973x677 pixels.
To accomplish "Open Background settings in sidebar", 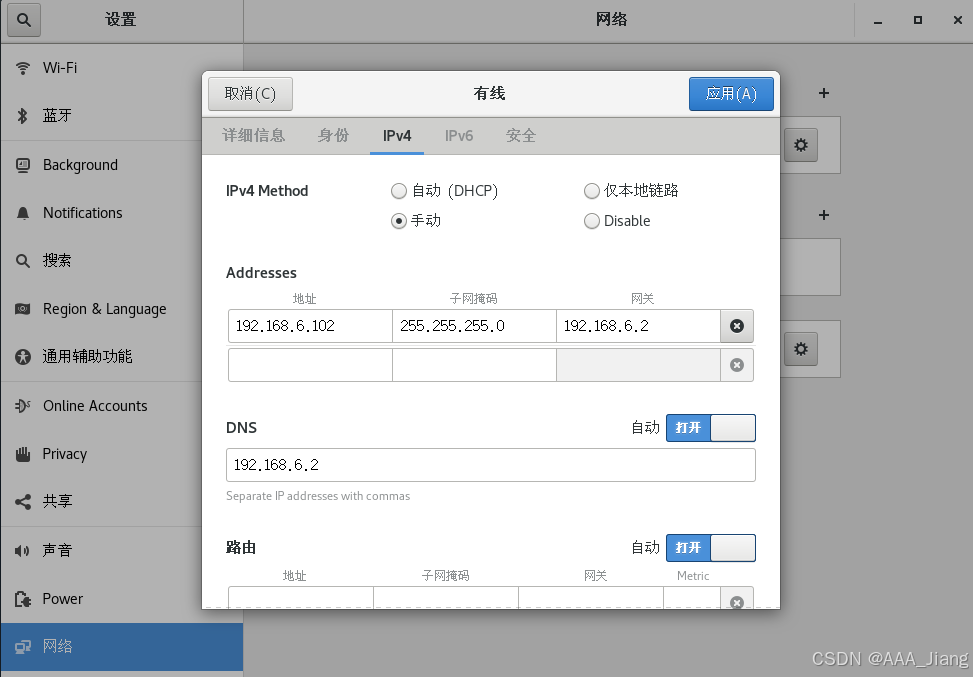I will pyautogui.click(x=122, y=165).
